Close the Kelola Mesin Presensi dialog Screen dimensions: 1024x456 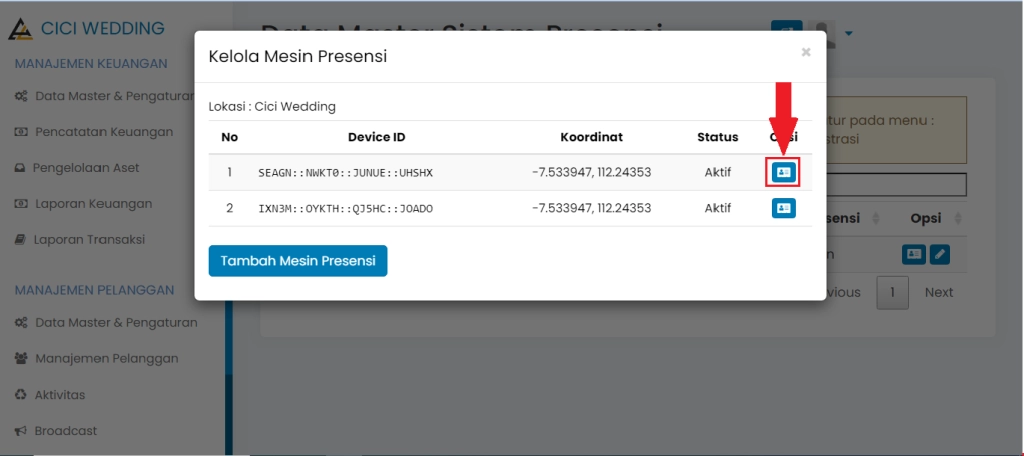[x=805, y=52]
